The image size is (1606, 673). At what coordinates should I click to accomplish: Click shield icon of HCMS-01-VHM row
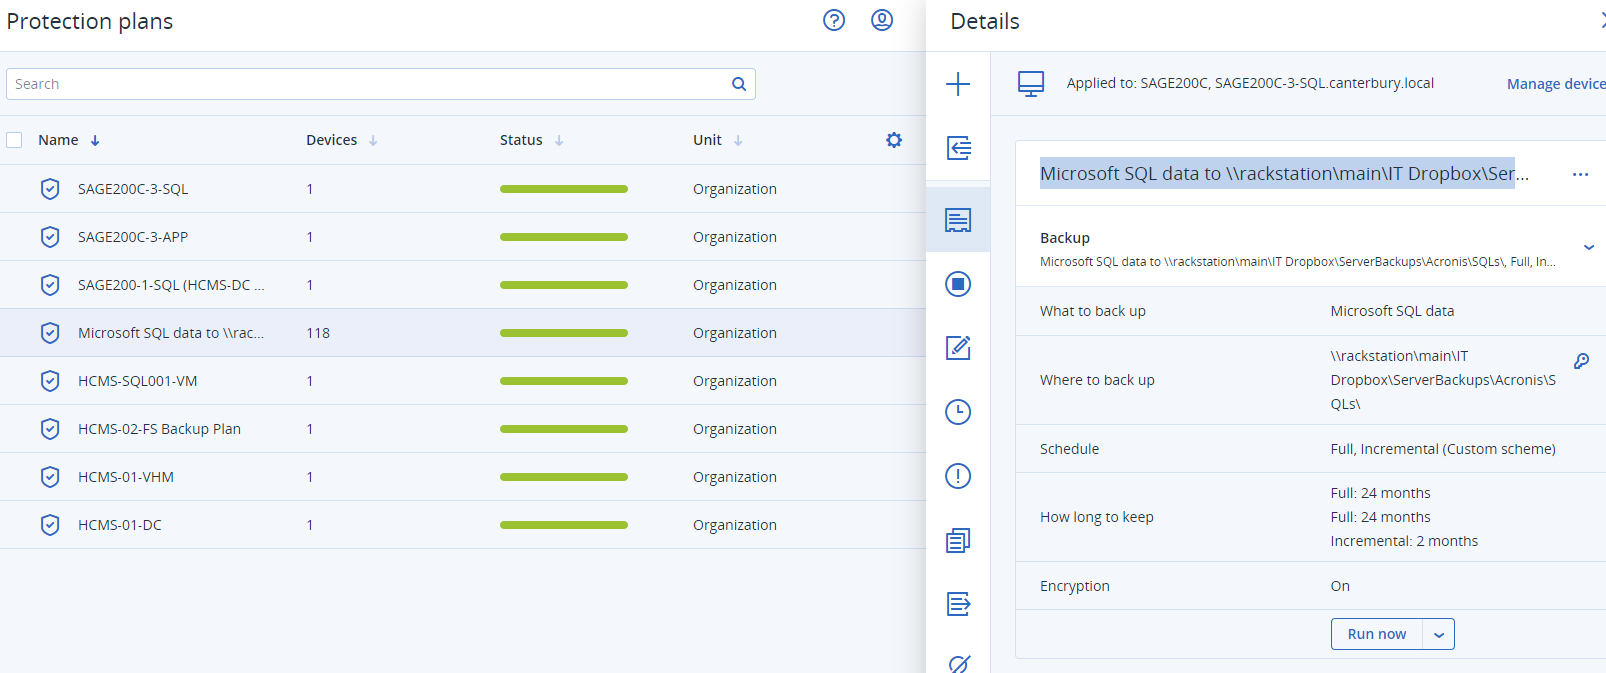[50, 477]
